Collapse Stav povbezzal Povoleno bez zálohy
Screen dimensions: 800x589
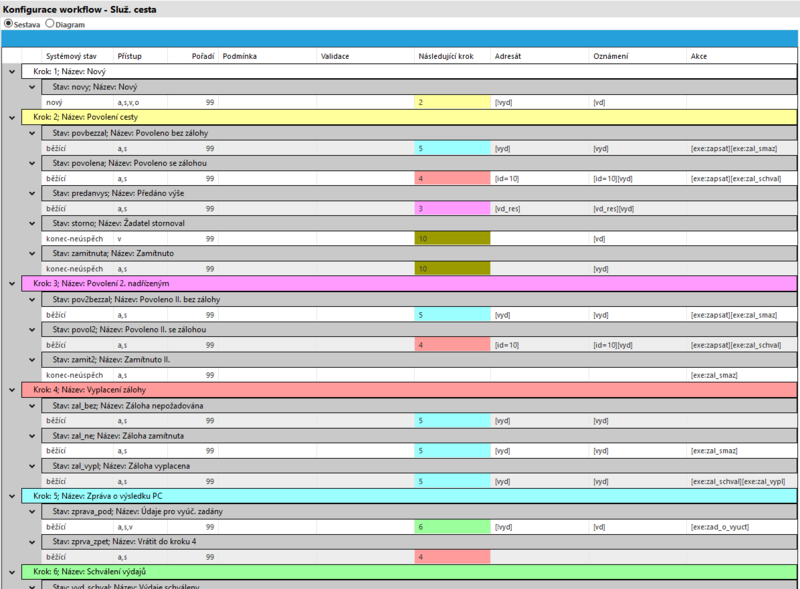point(32,133)
